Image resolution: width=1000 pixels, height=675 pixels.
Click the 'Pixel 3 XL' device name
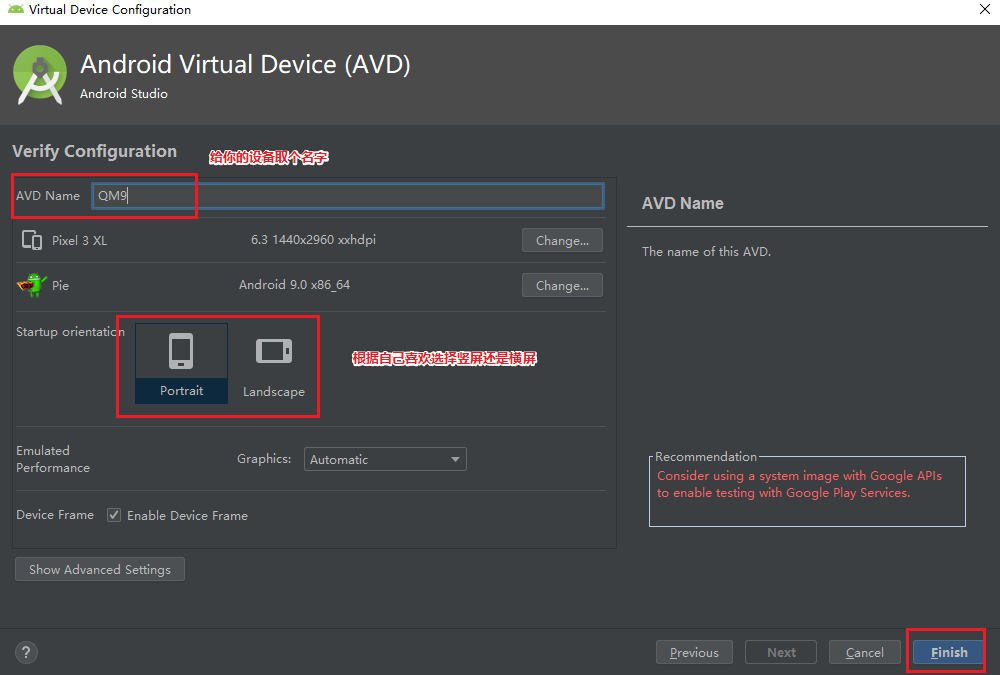[80, 241]
